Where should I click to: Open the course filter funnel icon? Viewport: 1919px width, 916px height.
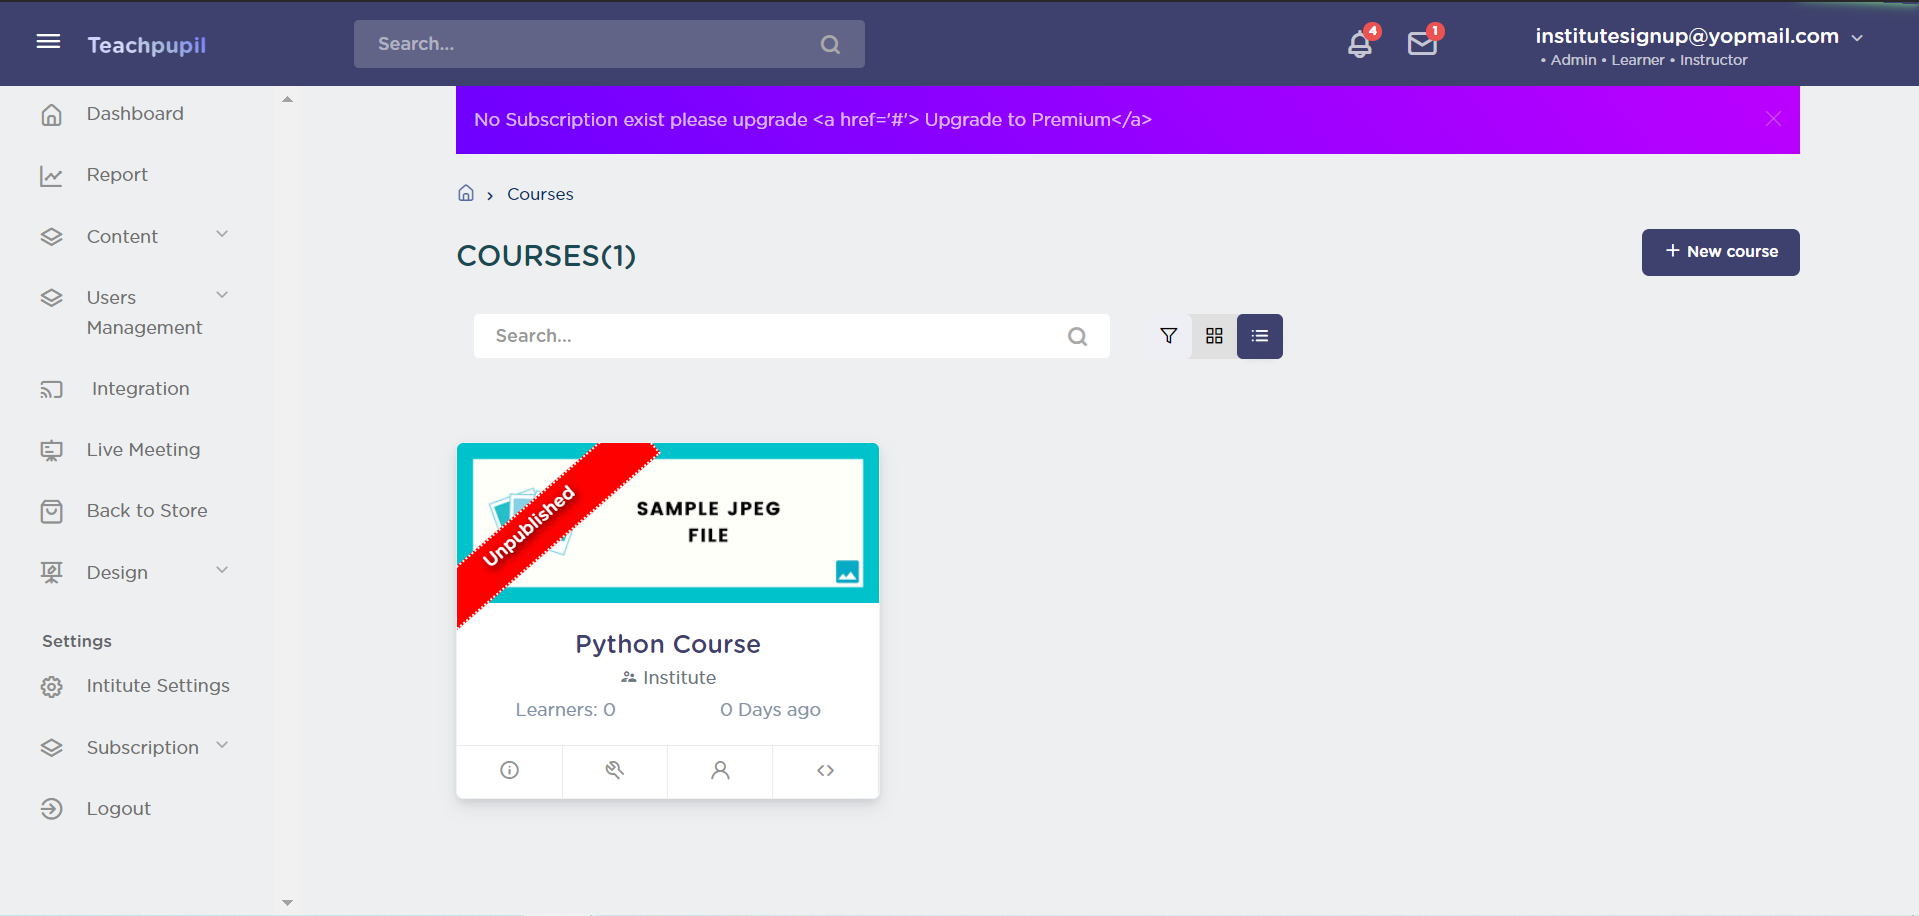tap(1168, 336)
